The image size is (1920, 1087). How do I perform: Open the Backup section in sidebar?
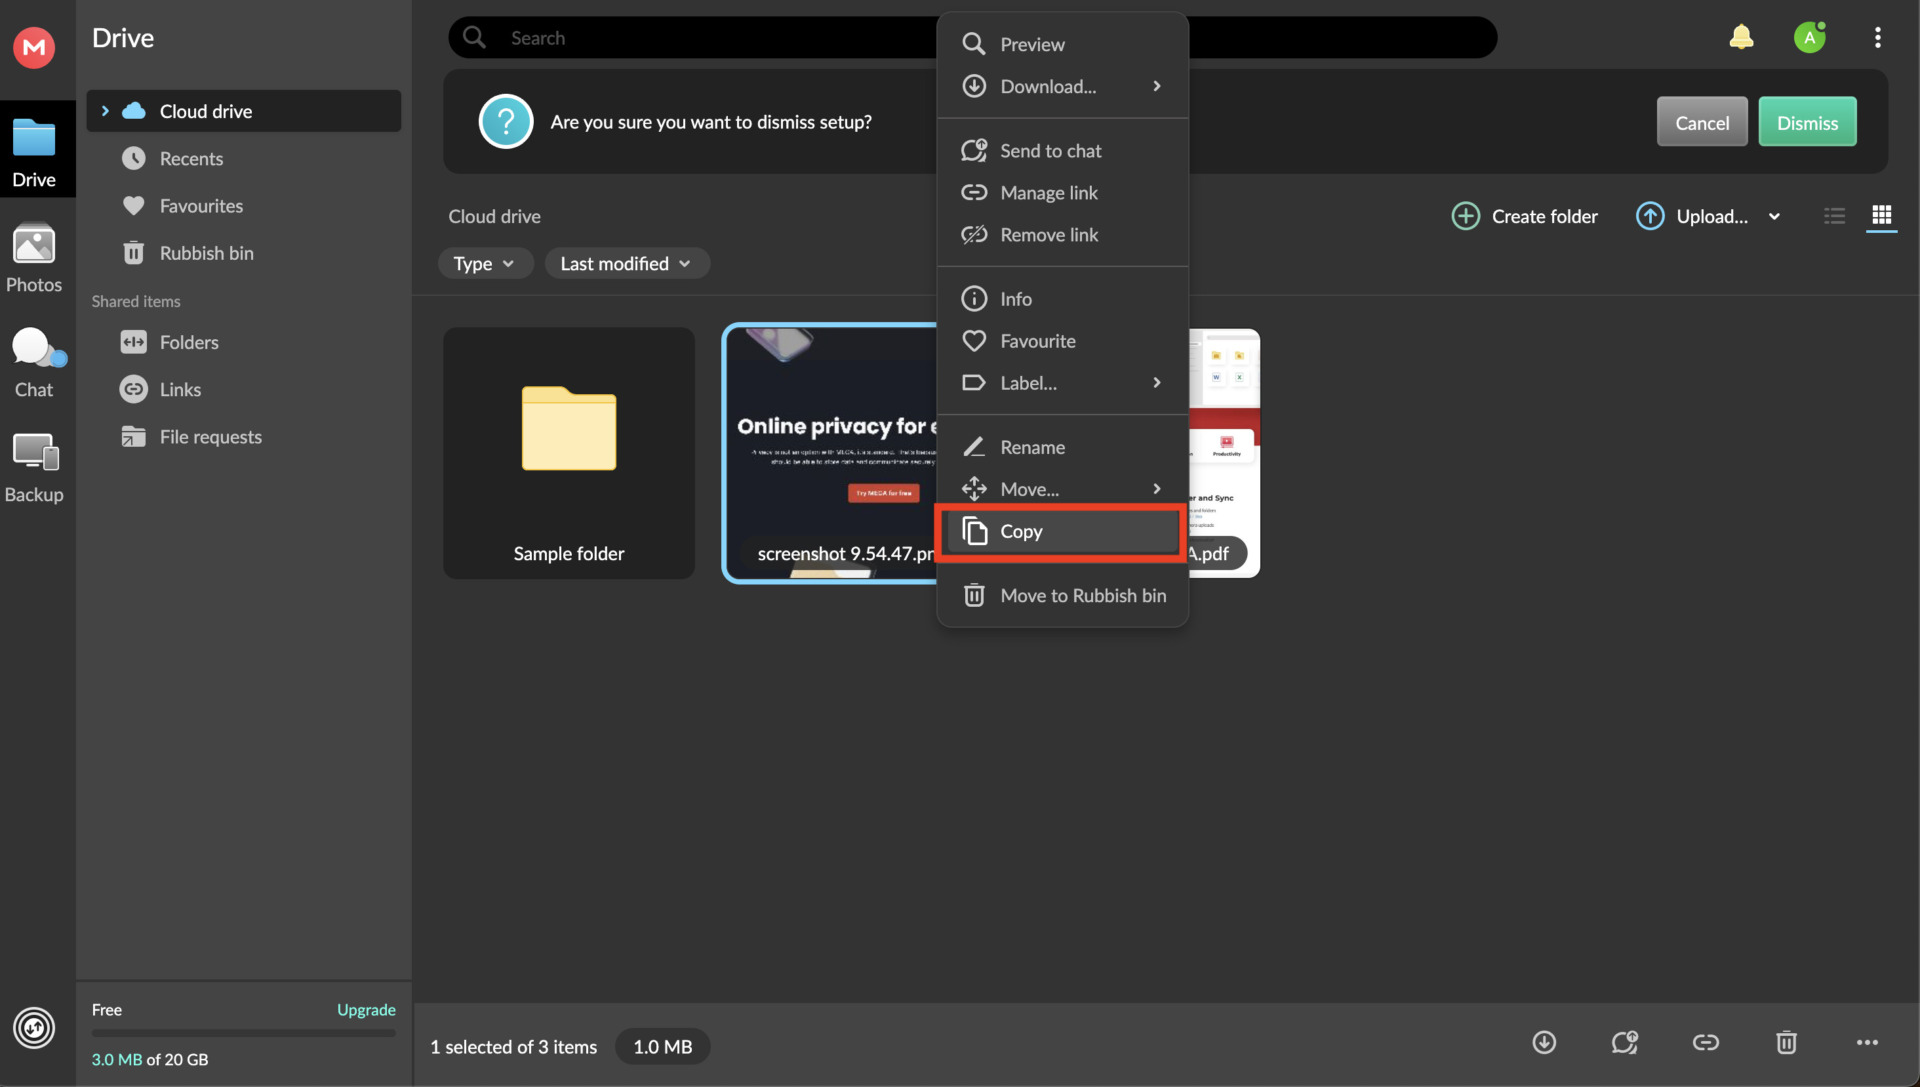34,465
